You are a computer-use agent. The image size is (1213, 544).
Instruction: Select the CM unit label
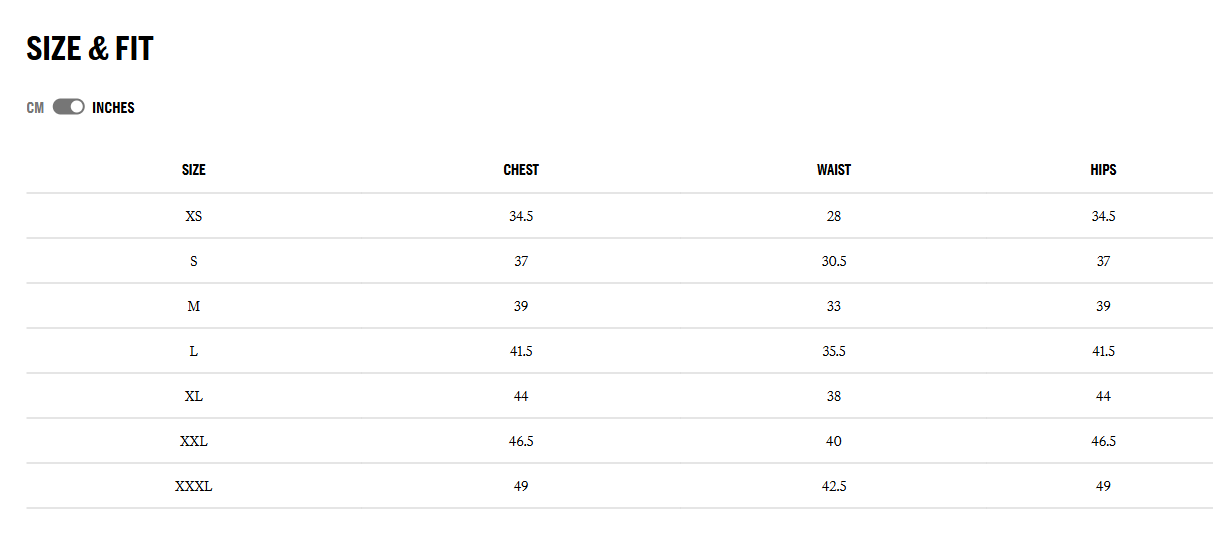pos(35,108)
